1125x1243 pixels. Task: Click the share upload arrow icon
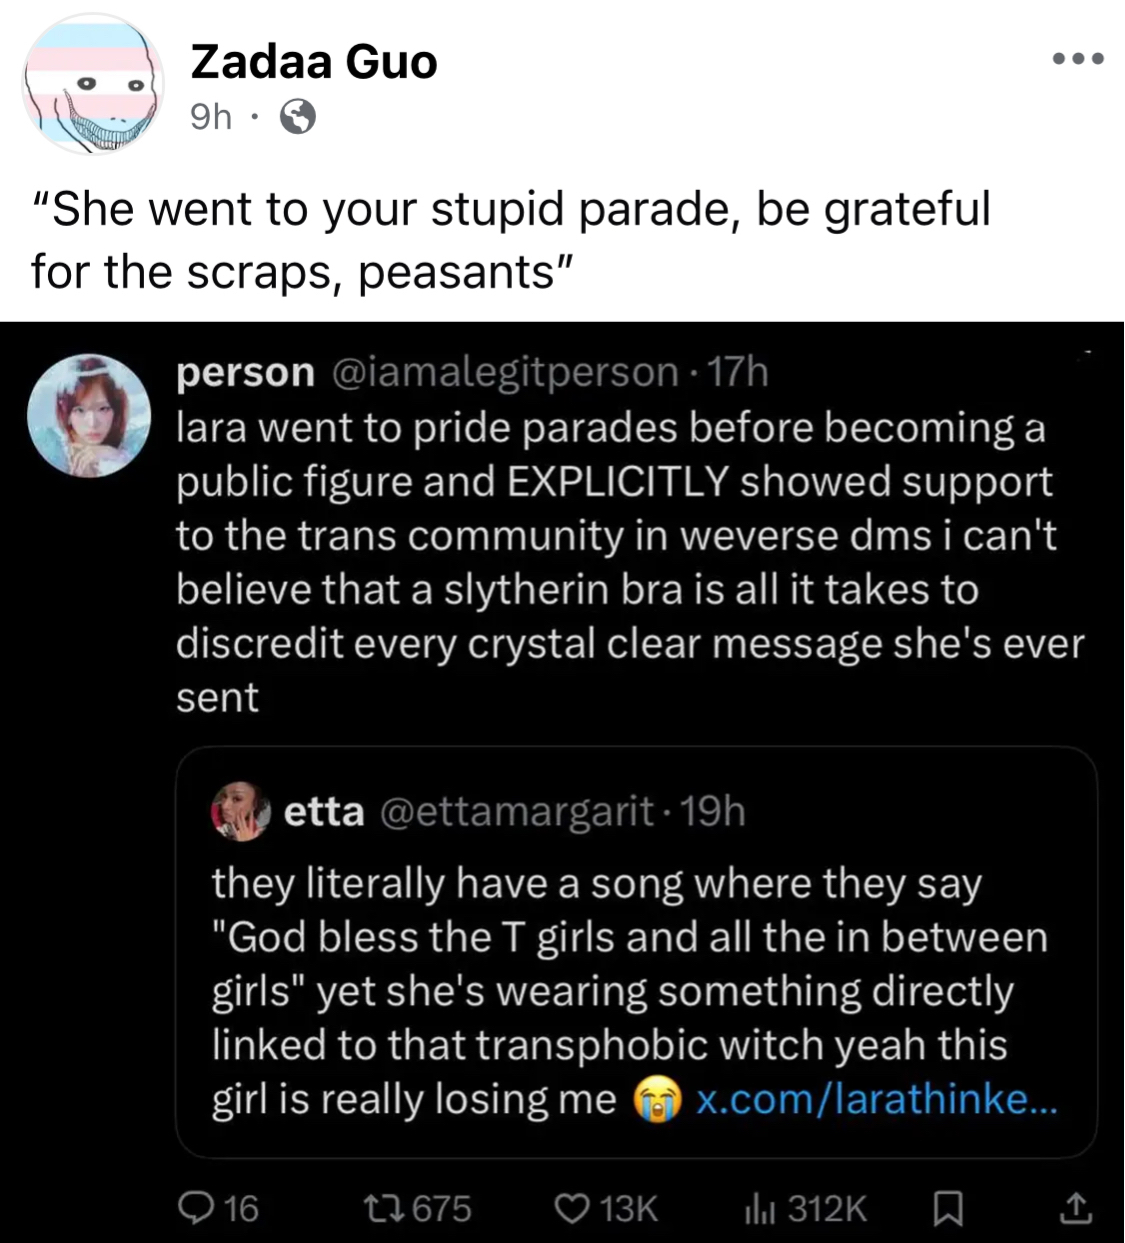[x=1075, y=1209]
